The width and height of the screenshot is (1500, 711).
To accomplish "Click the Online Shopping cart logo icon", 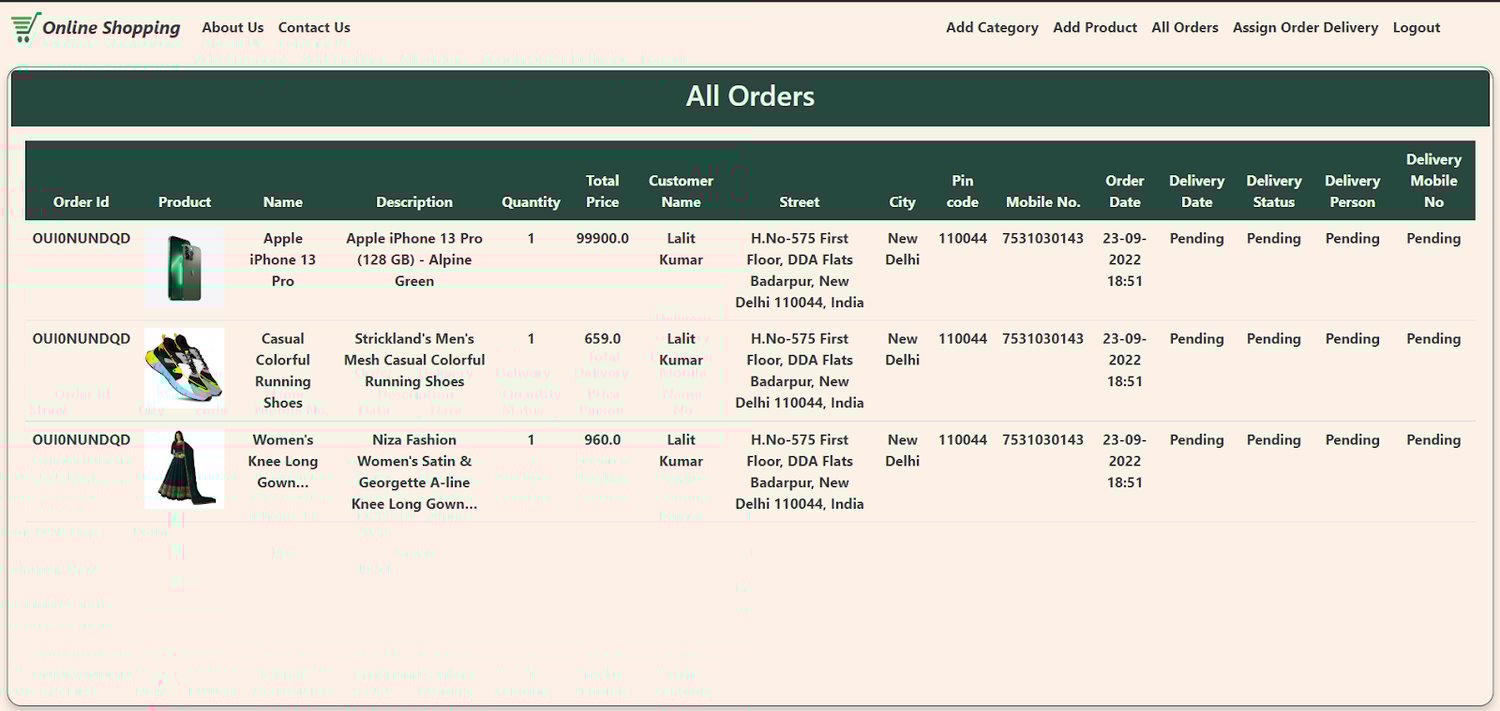I will (x=25, y=27).
